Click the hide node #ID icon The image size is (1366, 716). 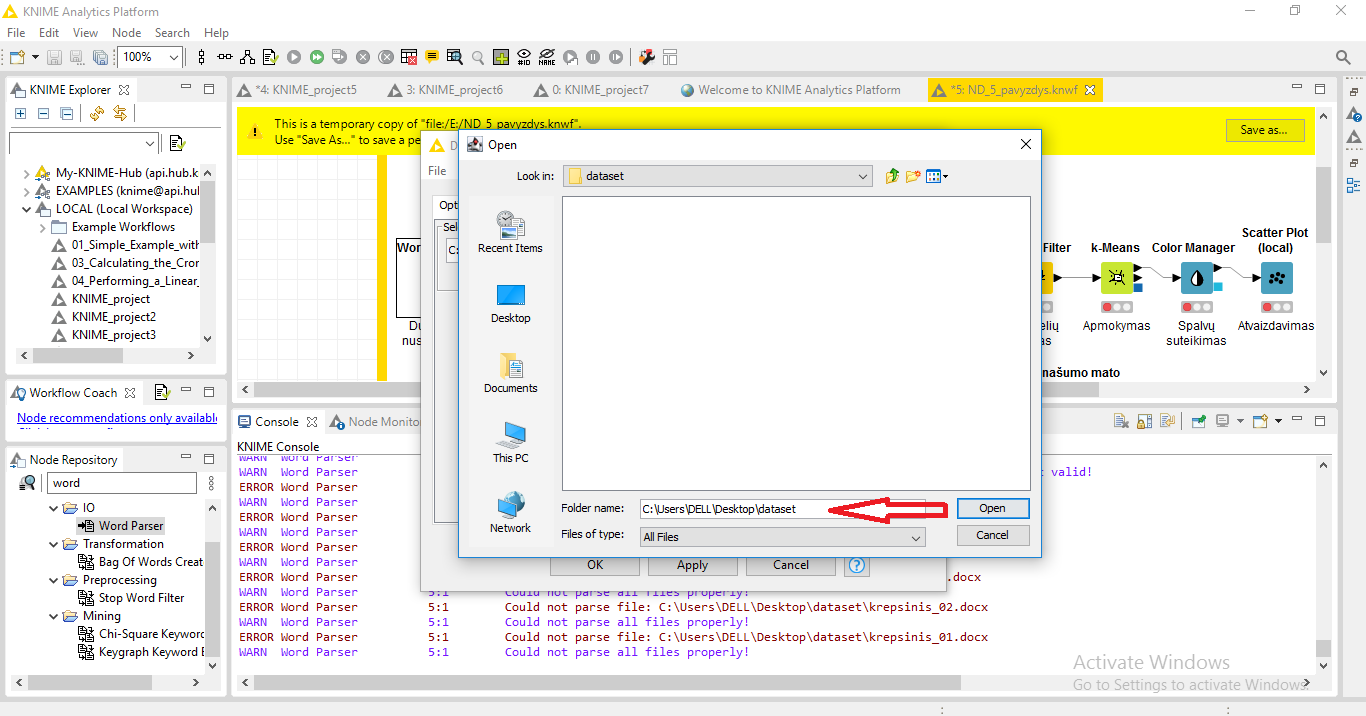point(524,57)
